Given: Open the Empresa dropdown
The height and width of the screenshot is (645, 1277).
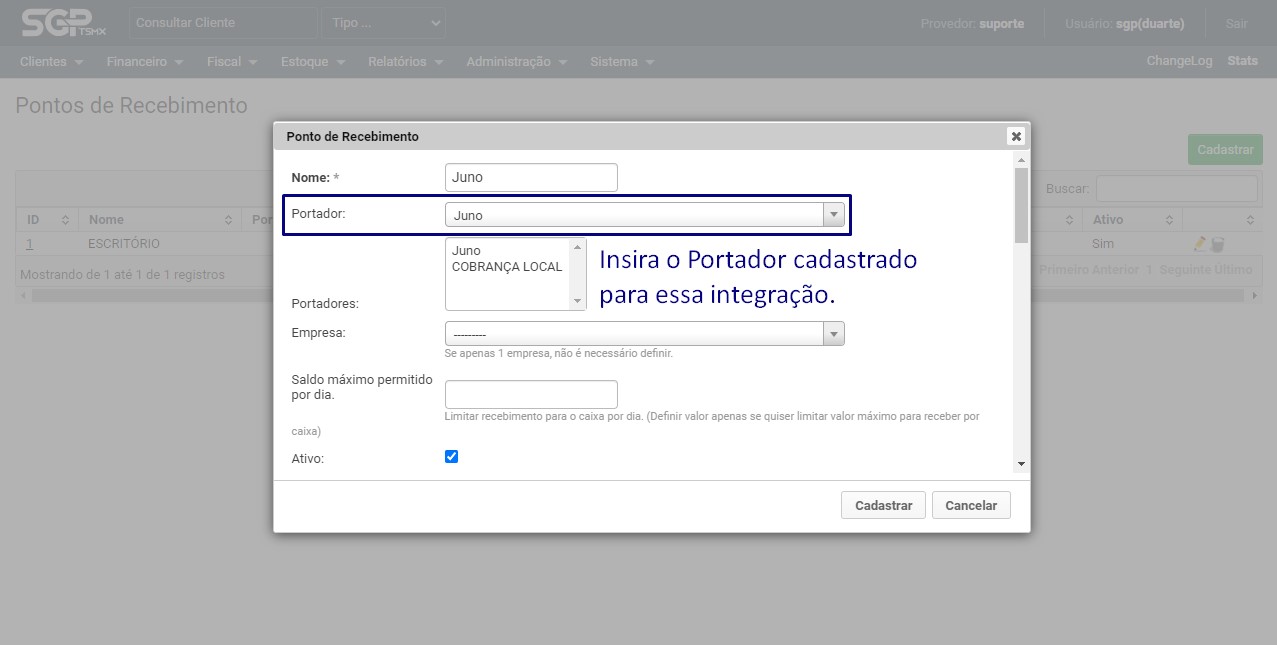Looking at the screenshot, I should pyautogui.click(x=645, y=334).
